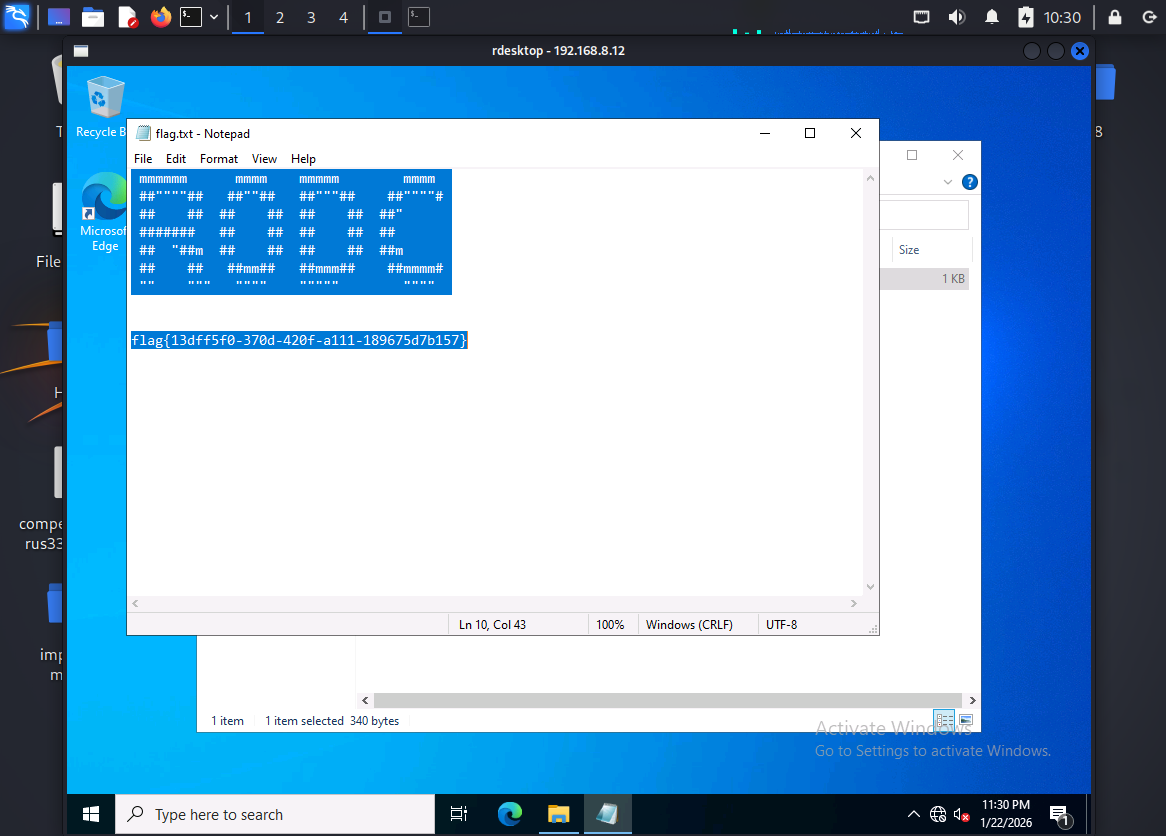This screenshot has height=836, width=1166.
Task: Click the Size column header in Explorer
Action: [909, 250]
